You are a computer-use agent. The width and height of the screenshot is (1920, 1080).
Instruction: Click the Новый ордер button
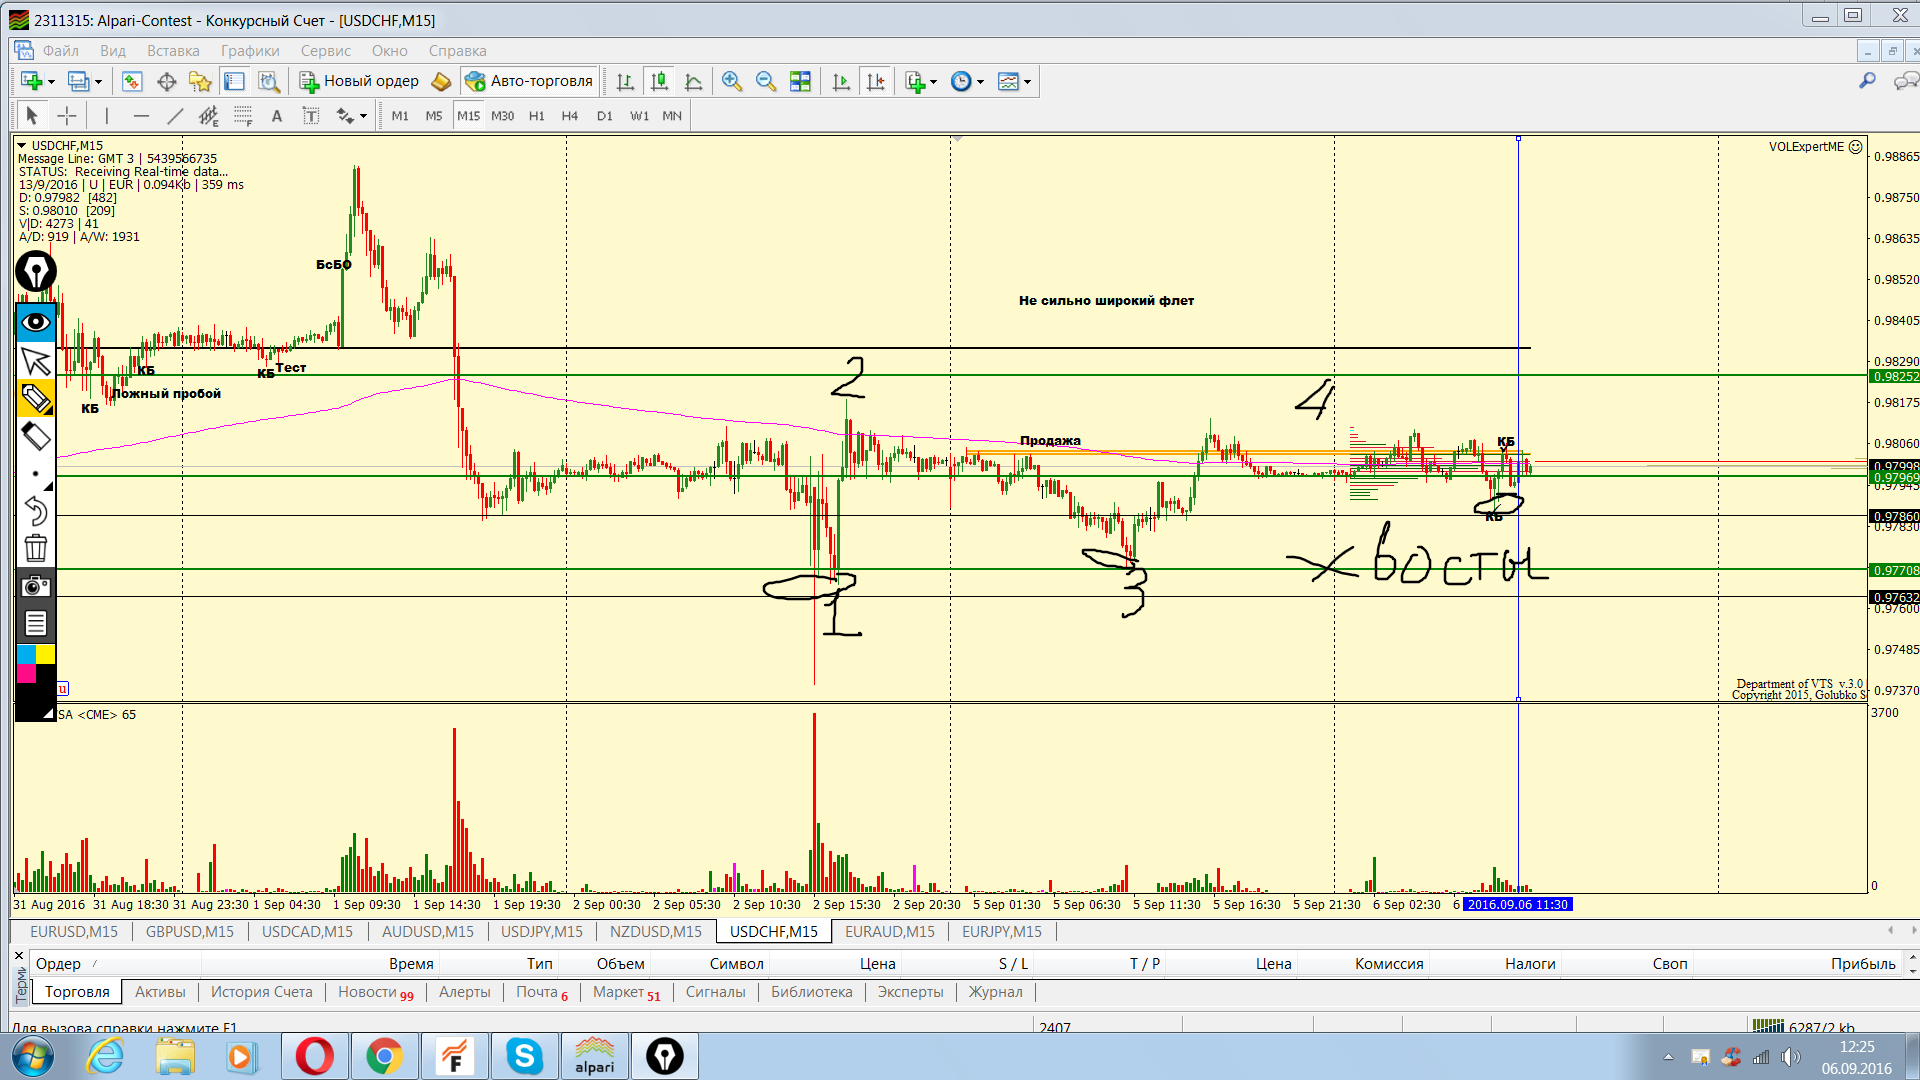tap(359, 82)
